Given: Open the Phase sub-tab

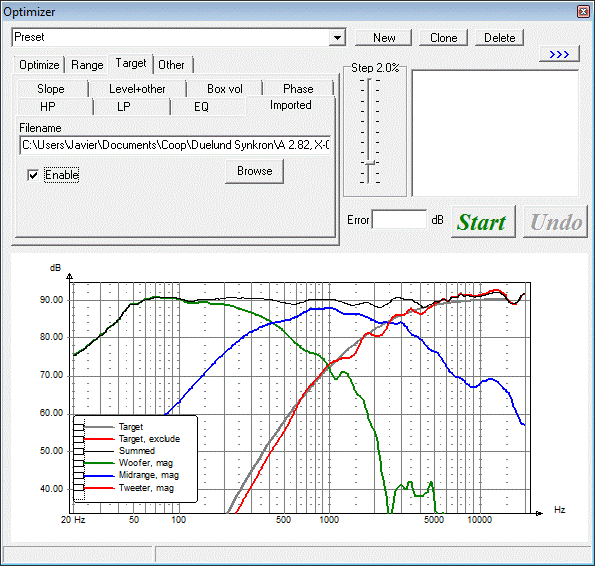Looking at the screenshot, I should pyautogui.click(x=298, y=89).
